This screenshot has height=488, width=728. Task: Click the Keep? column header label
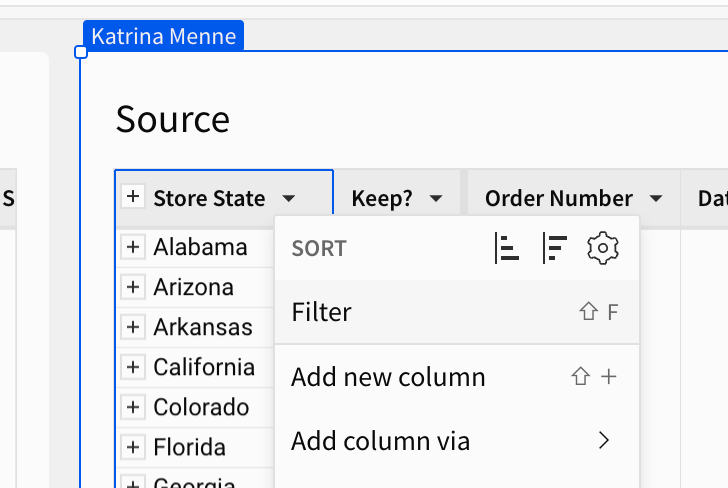point(382,199)
